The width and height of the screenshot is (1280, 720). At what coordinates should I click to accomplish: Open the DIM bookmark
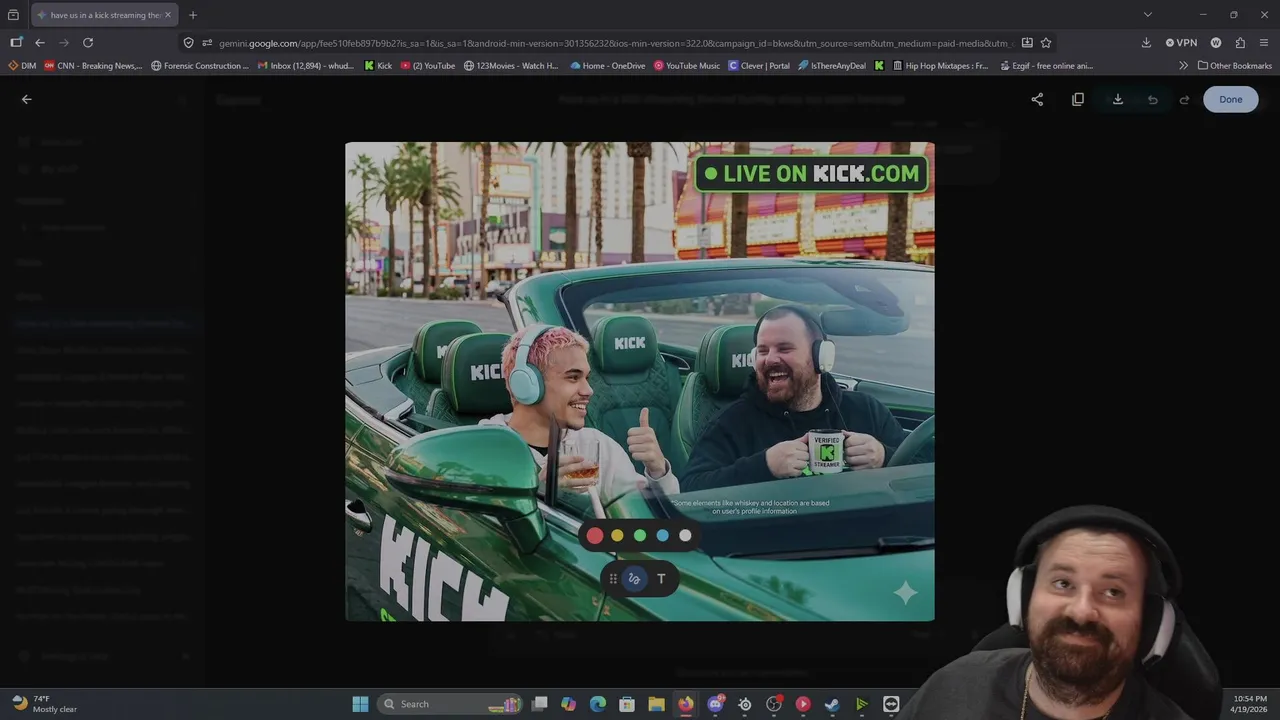(x=22, y=66)
